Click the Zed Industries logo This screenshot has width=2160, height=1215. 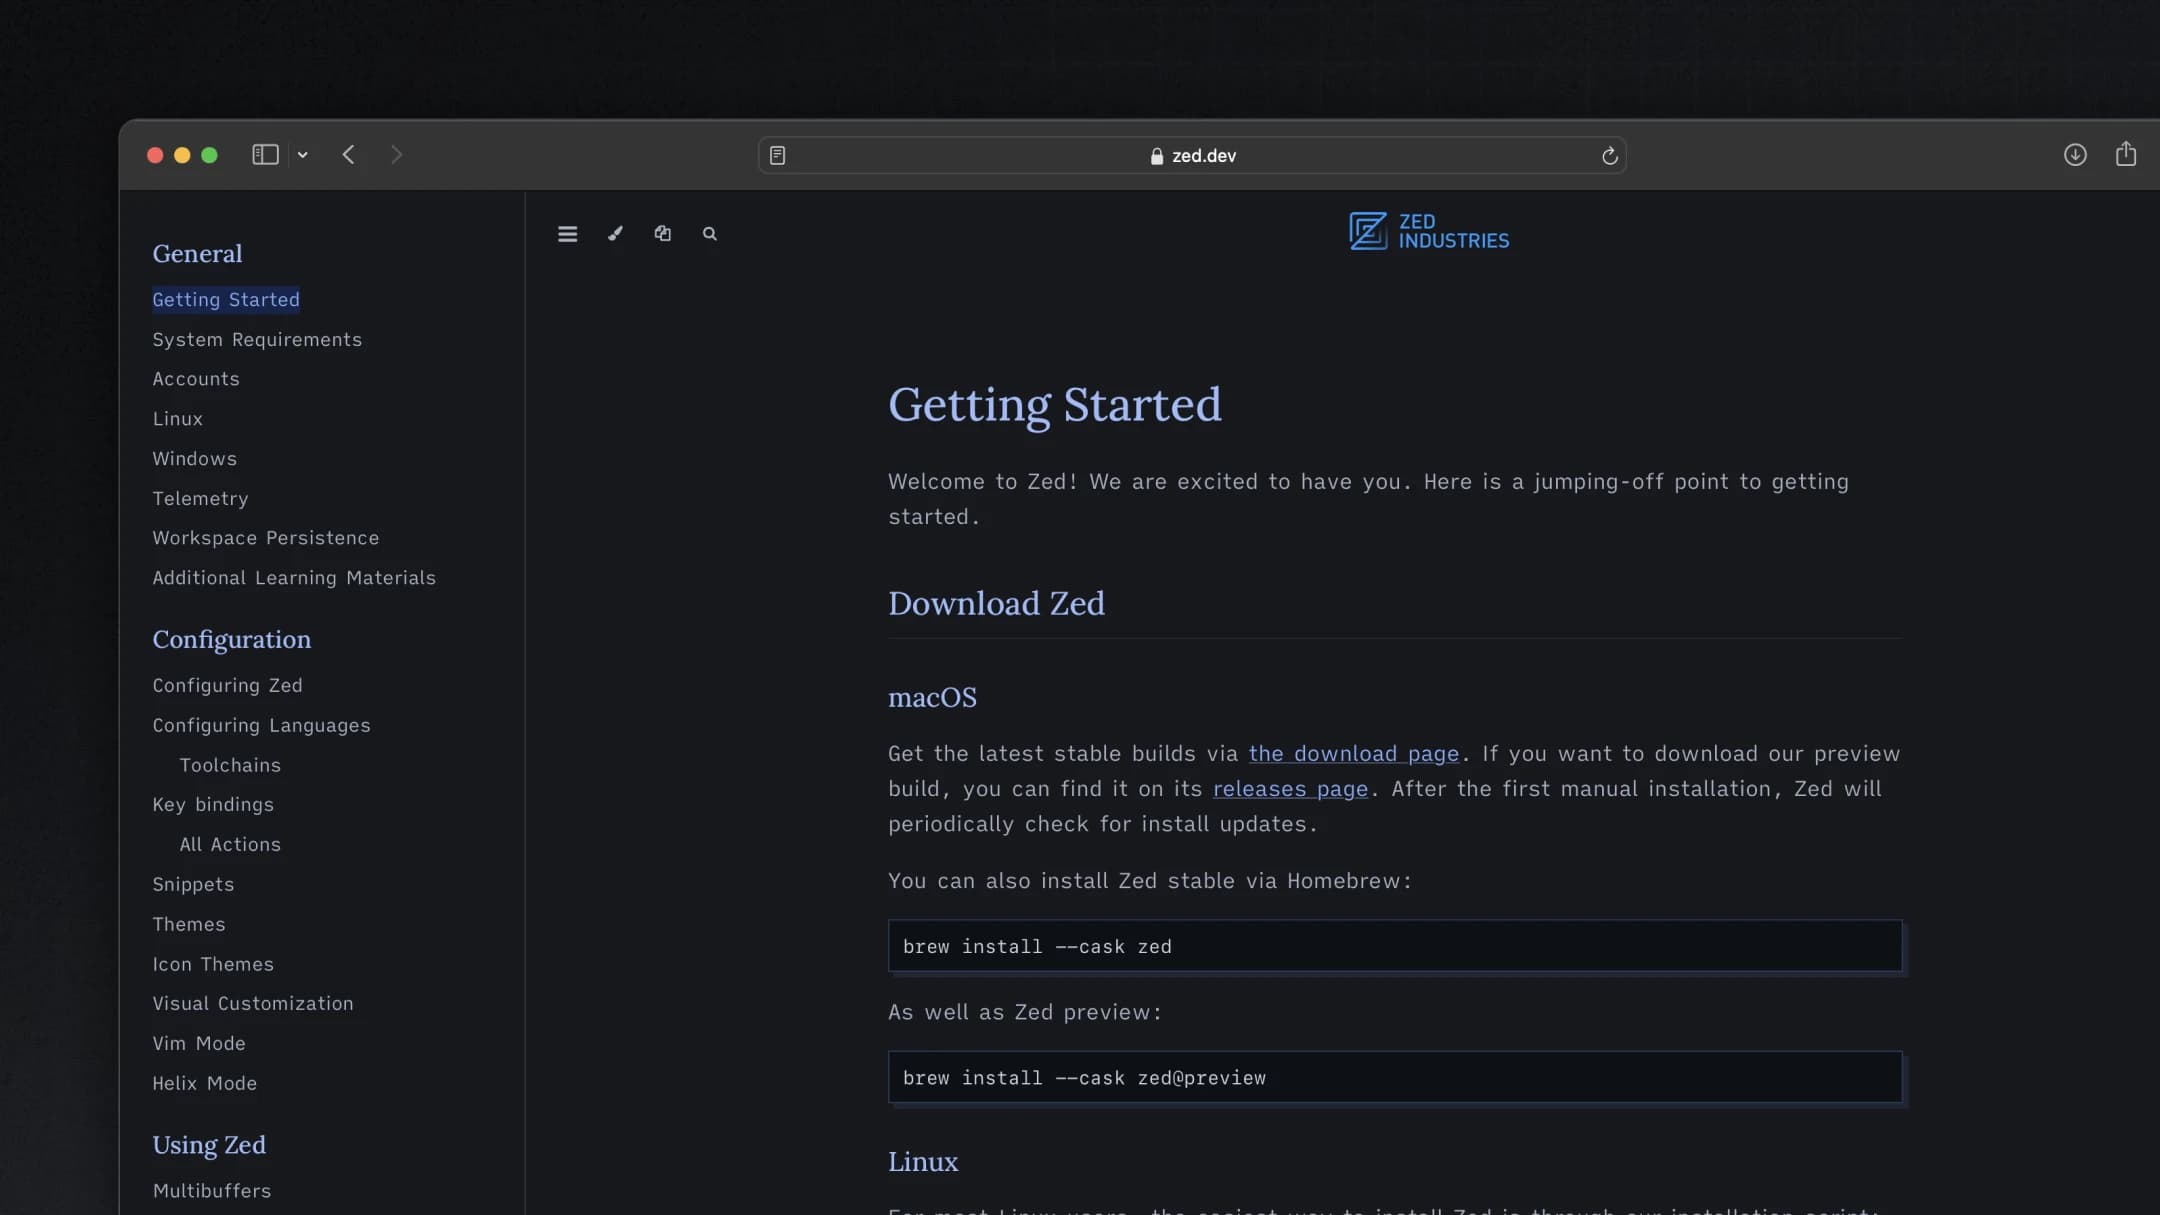(x=1427, y=231)
